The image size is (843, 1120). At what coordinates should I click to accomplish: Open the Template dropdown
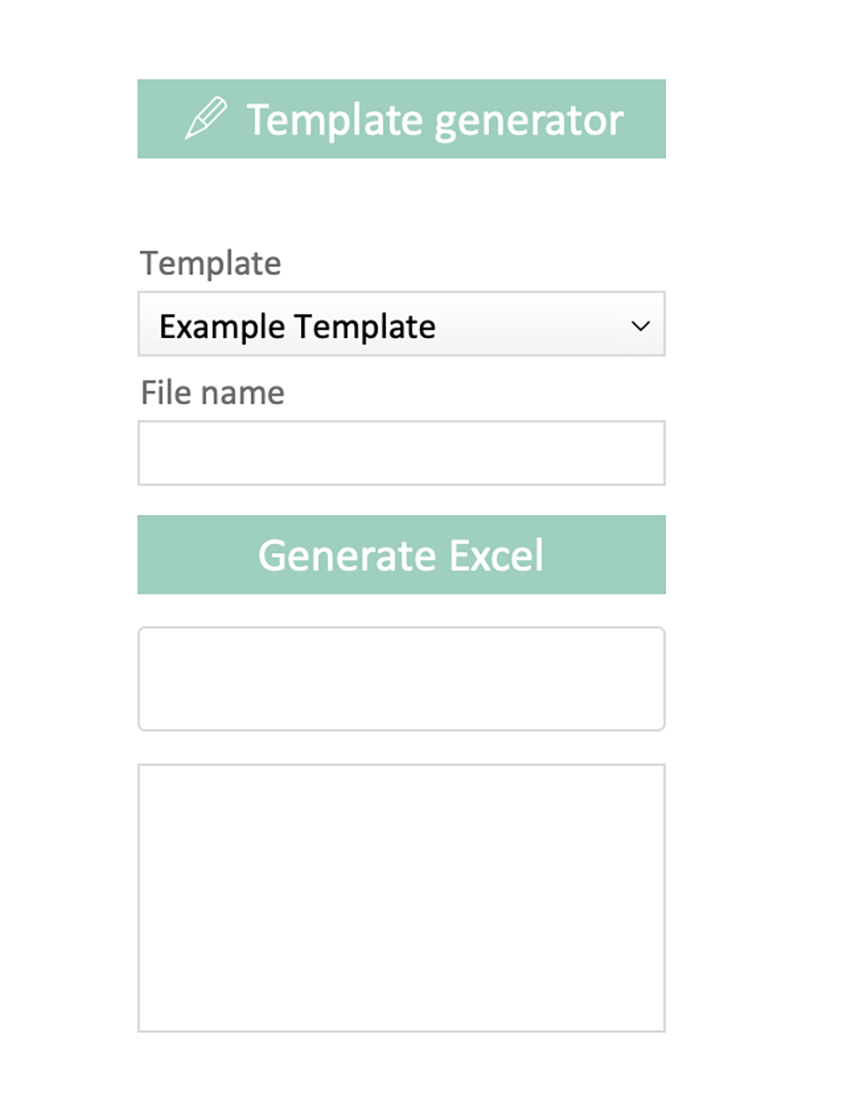coord(401,324)
